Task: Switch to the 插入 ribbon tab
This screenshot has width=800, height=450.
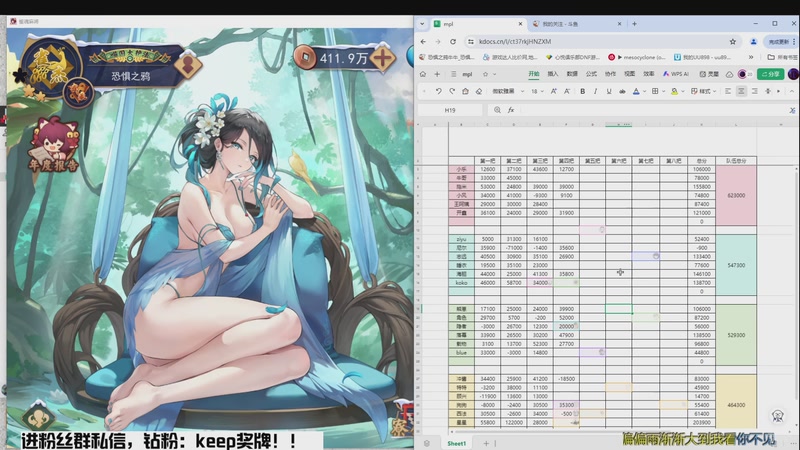Action: (x=553, y=74)
